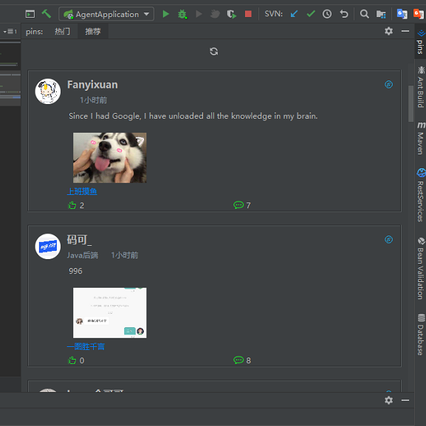Image resolution: width=426 pixels, height=426 pixels.
Task: Open the pins panel settings gear
Action: [x=389, y=31]
